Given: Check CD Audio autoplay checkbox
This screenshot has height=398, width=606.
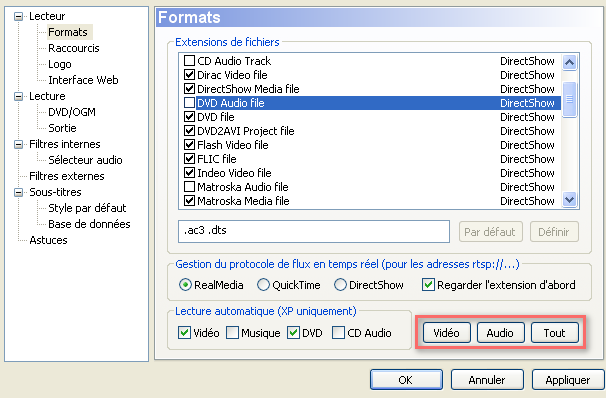Looking at the screenshot, I should [x=338, y=333].
